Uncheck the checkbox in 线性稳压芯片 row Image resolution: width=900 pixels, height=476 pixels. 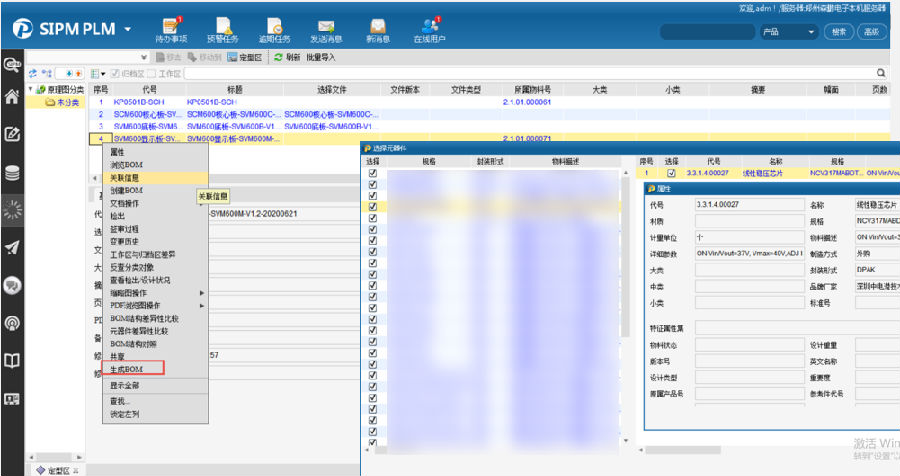(672, 173)
